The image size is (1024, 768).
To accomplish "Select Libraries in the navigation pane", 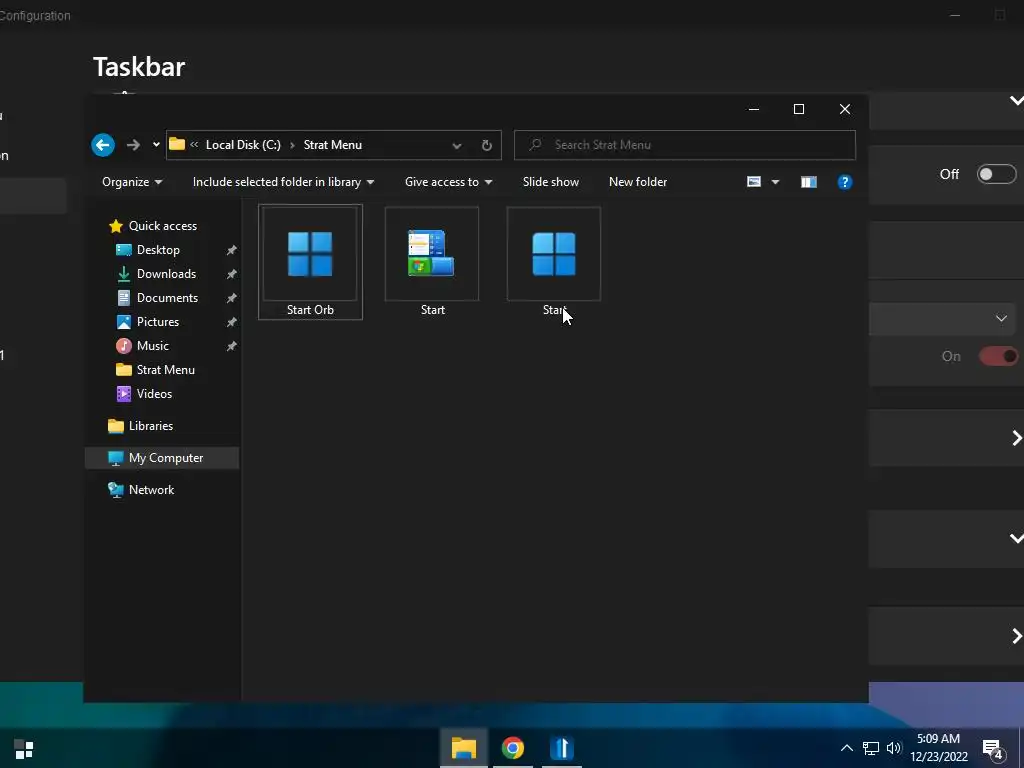I will 150,426.
